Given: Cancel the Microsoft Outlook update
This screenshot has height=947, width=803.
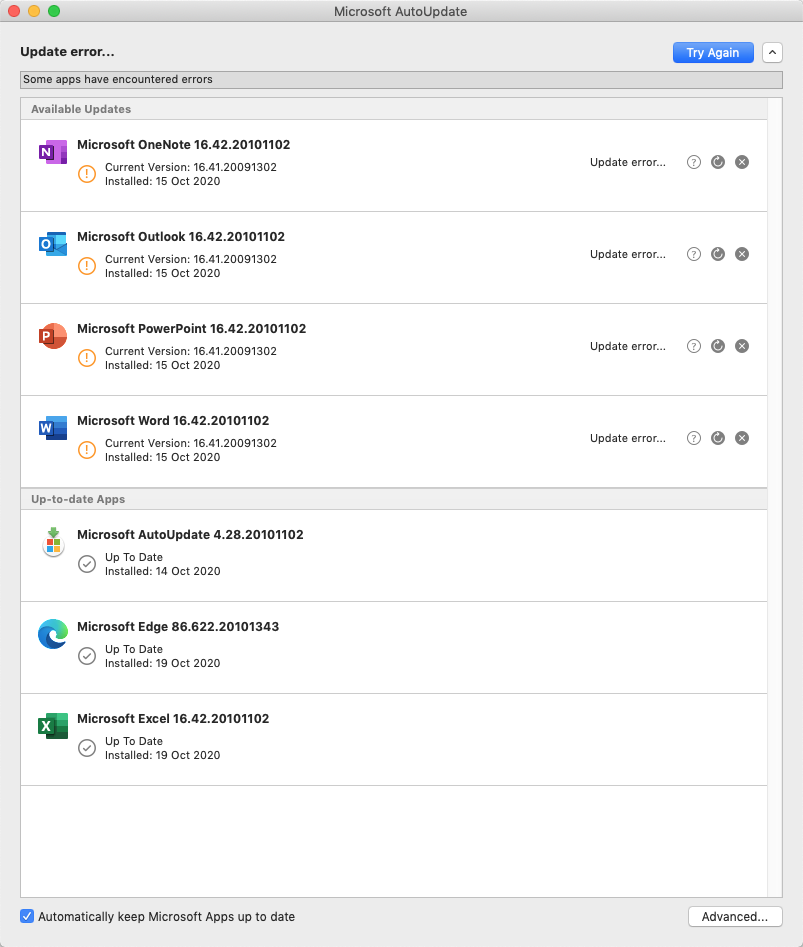Looking at the screenshot, I should [x=742, y=254].
